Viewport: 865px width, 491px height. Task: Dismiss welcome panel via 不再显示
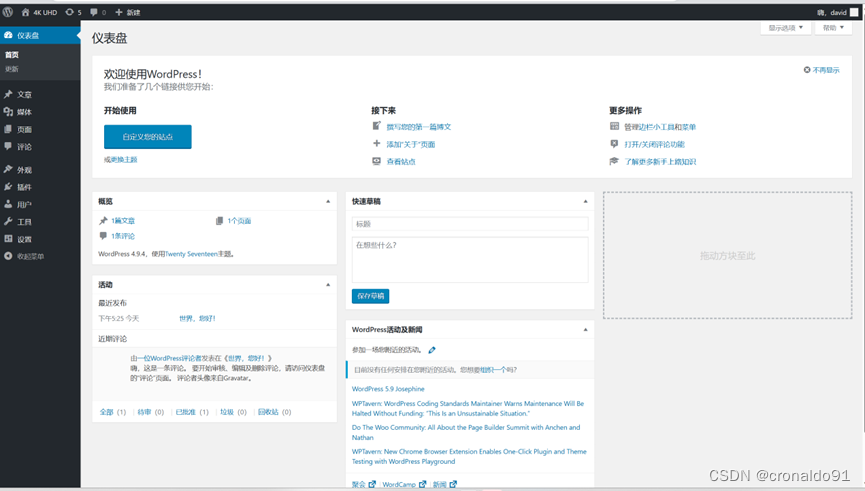coord(821,70)
